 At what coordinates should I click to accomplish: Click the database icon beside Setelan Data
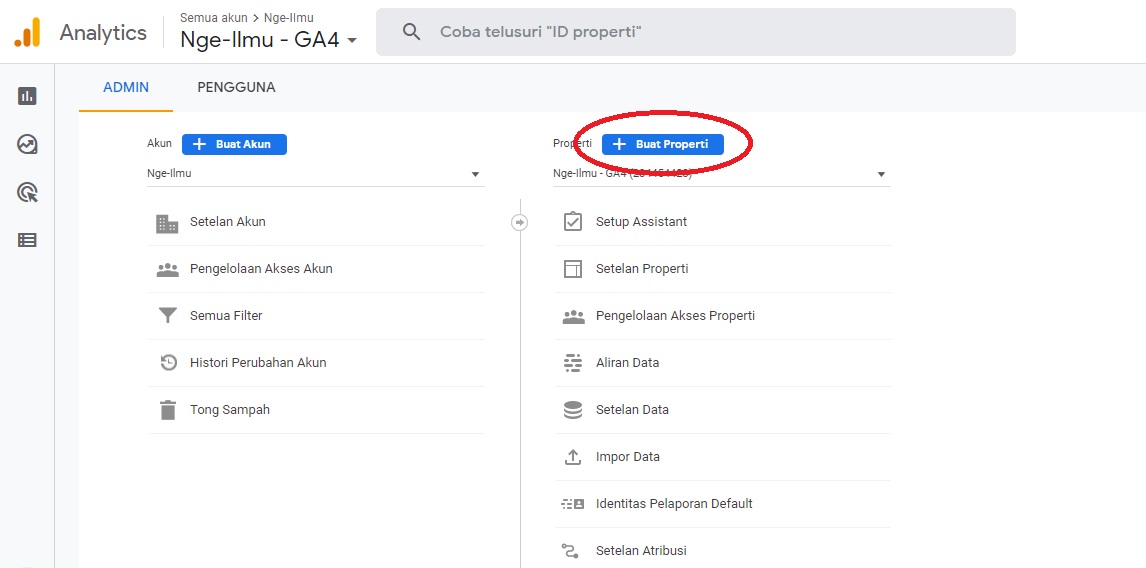pos(573,410)
